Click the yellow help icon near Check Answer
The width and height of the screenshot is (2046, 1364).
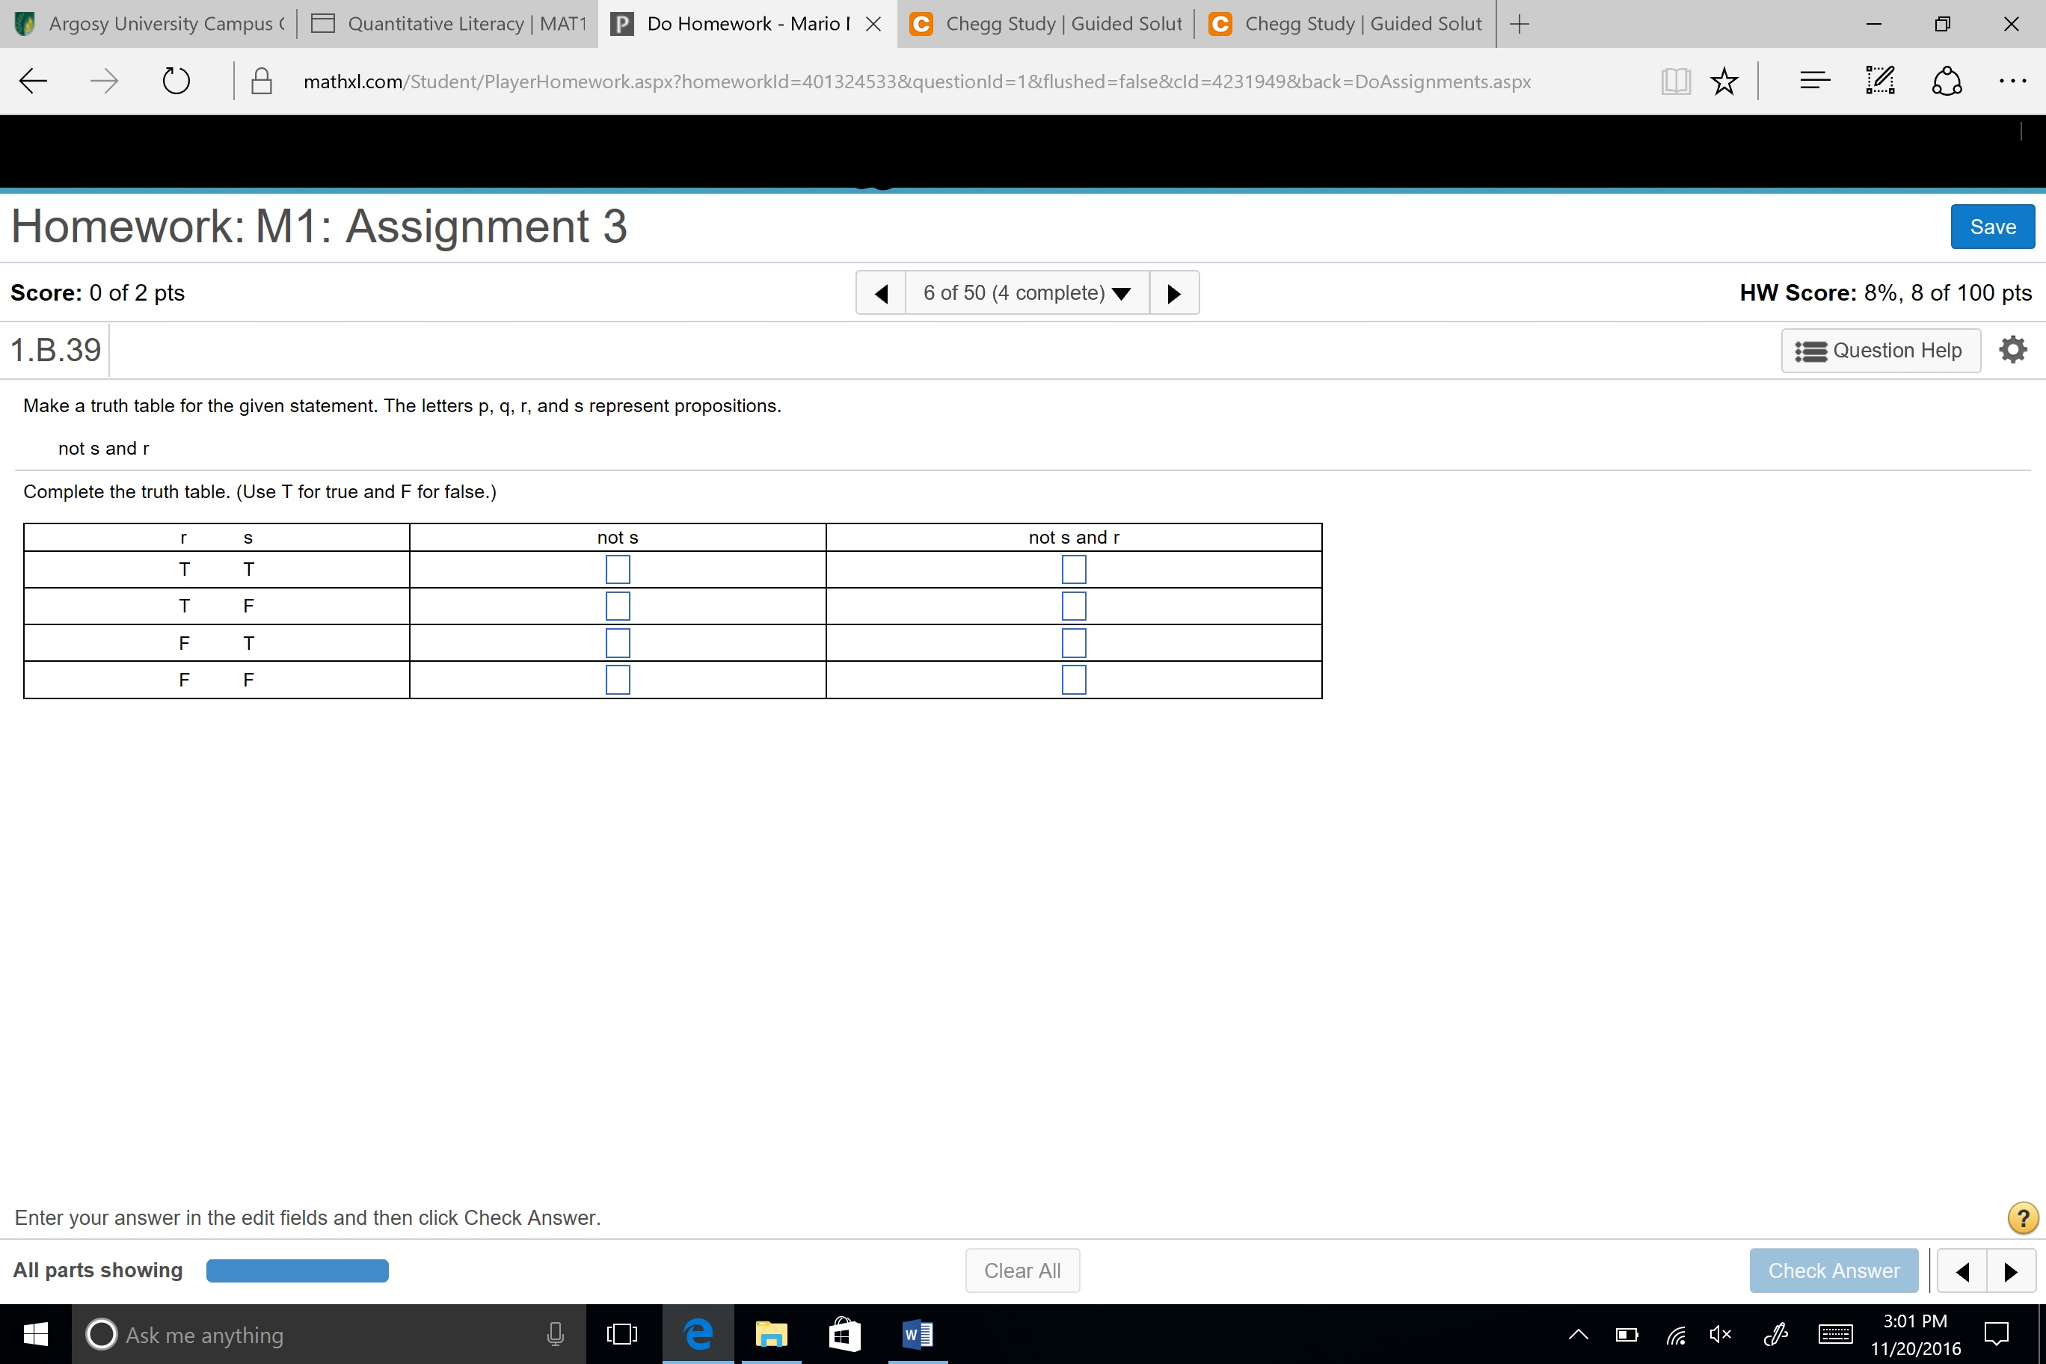pyautogui.click(x=2022, y=1217)
